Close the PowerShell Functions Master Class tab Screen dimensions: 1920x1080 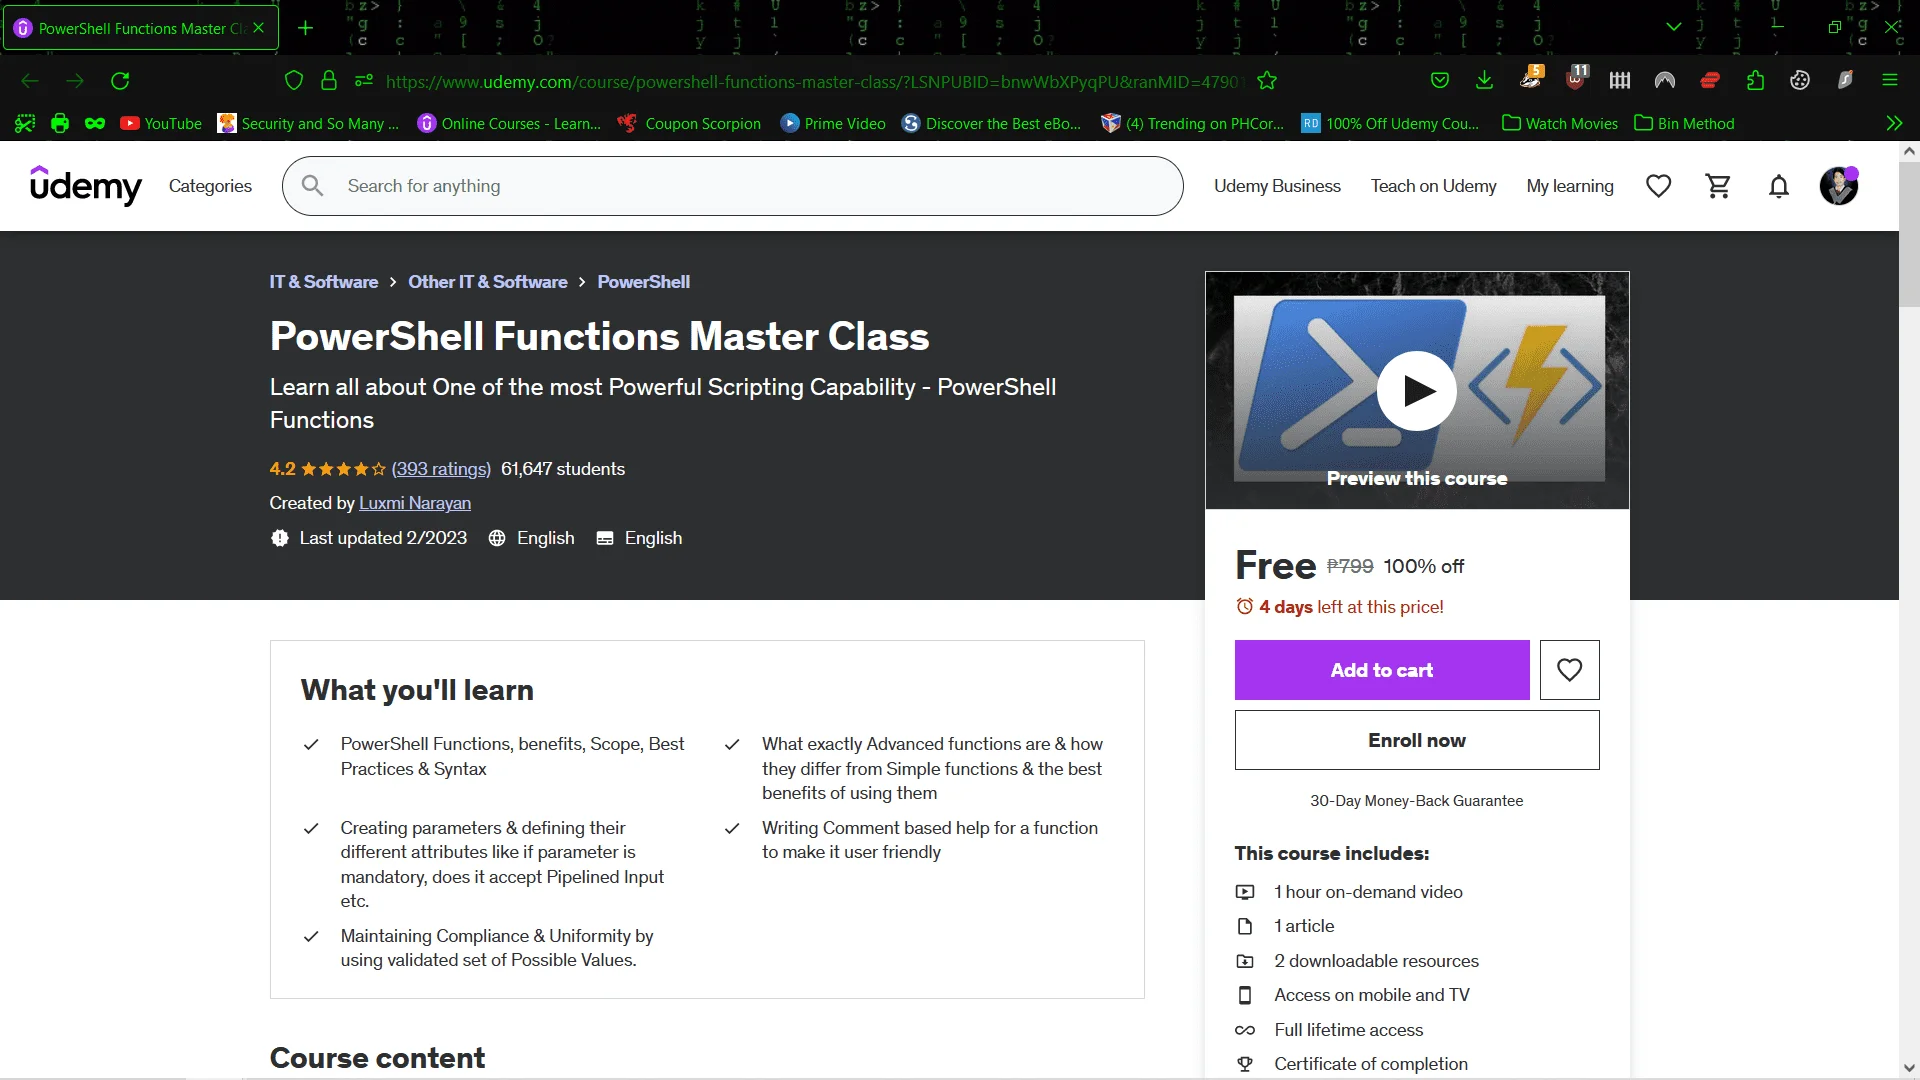(x=259, y=28)
